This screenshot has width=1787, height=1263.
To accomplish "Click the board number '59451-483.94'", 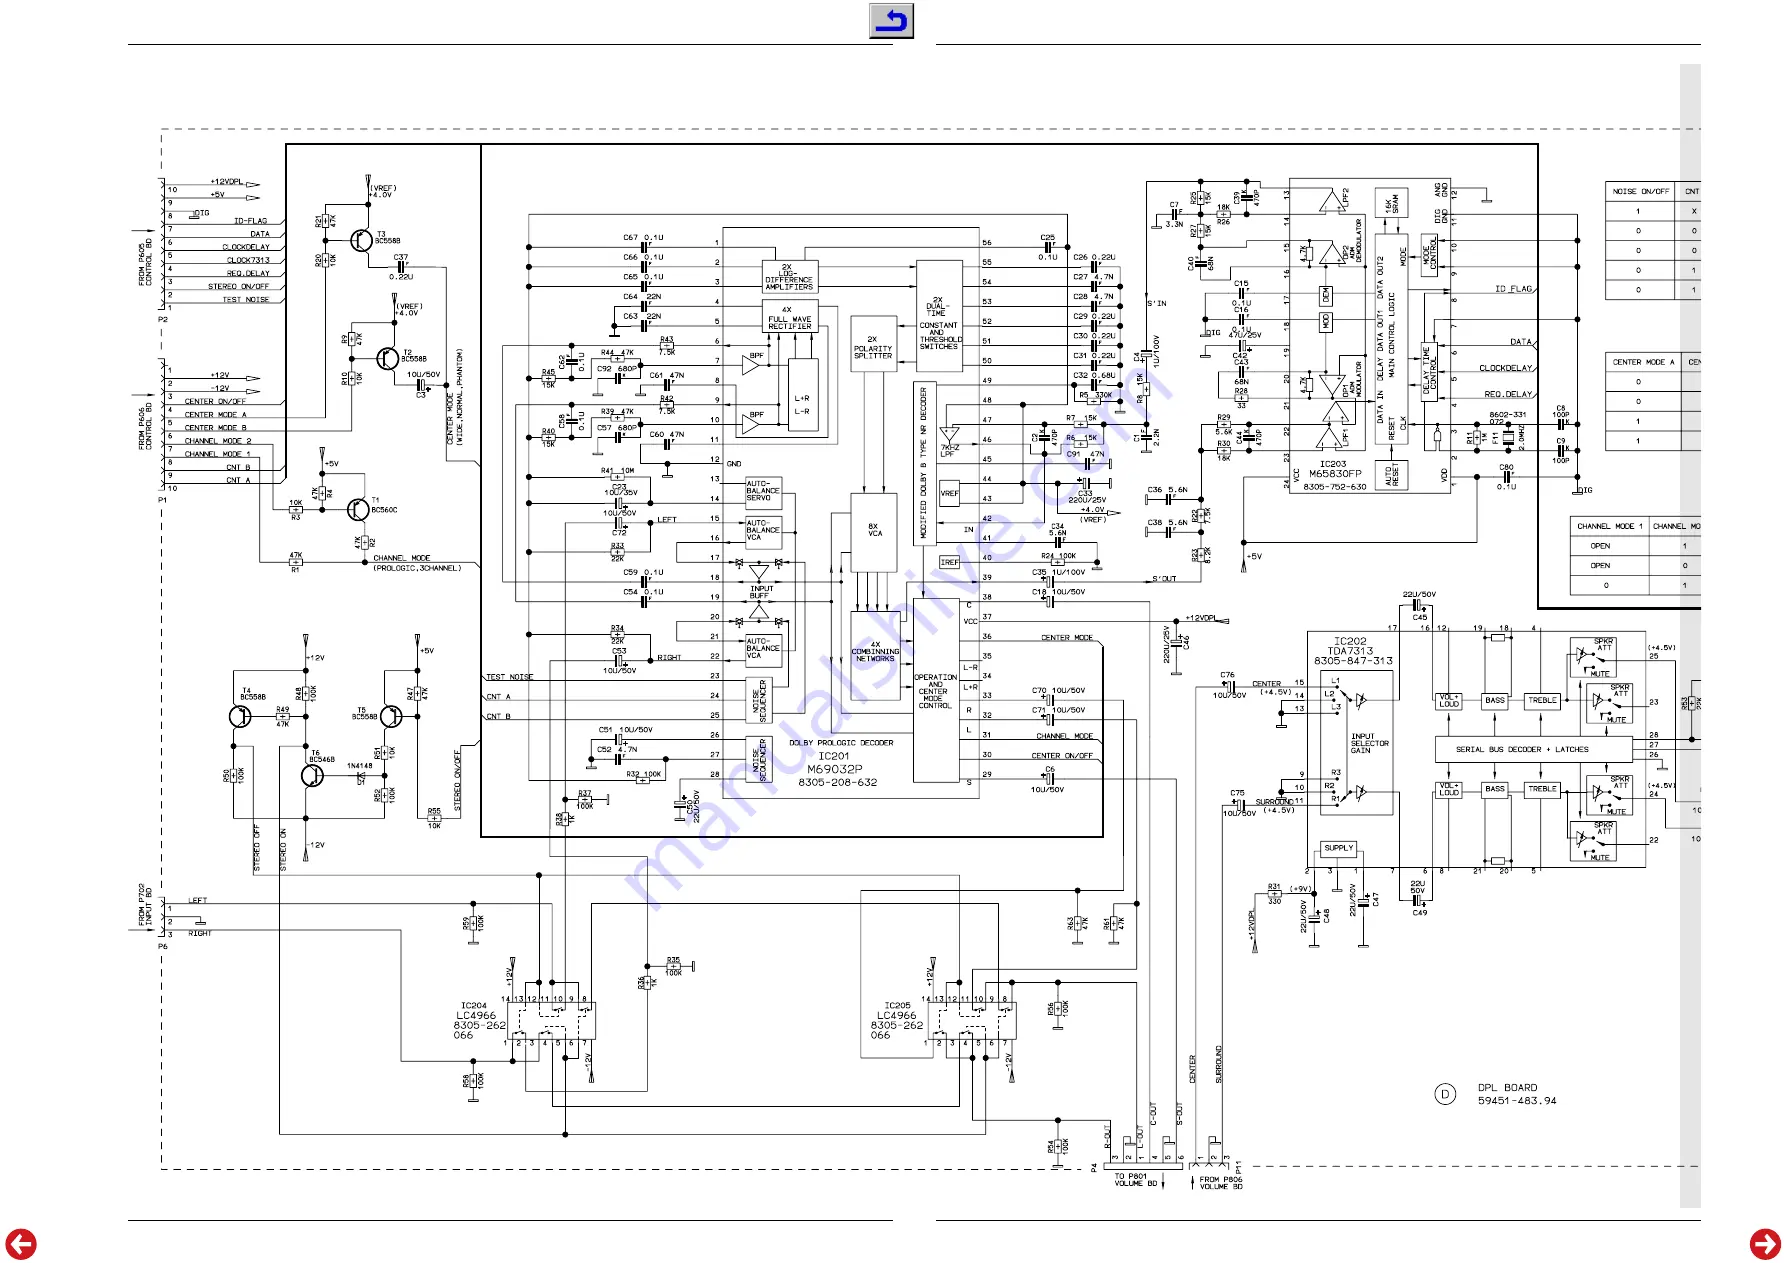I will pyautogui.click(x=1517, y=1101).
